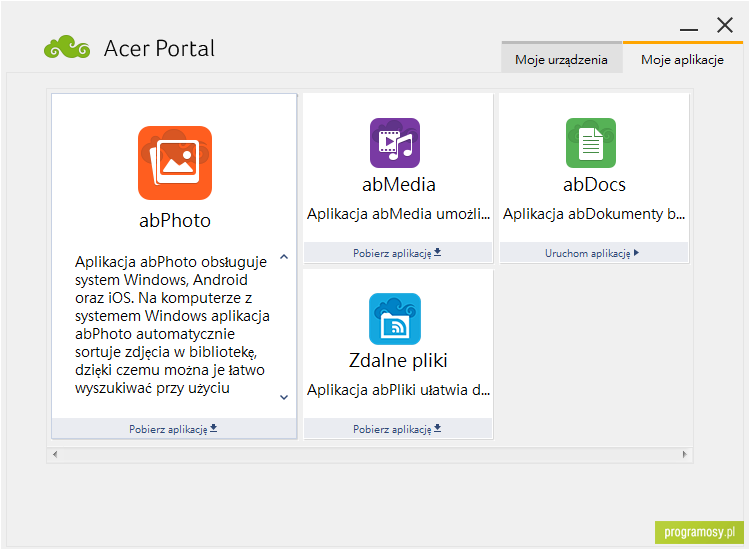Image resolution: width=750 pixels, height=550 pixels.
Task: Click the Acer Portal cloud logo
Action: point(67,47)
